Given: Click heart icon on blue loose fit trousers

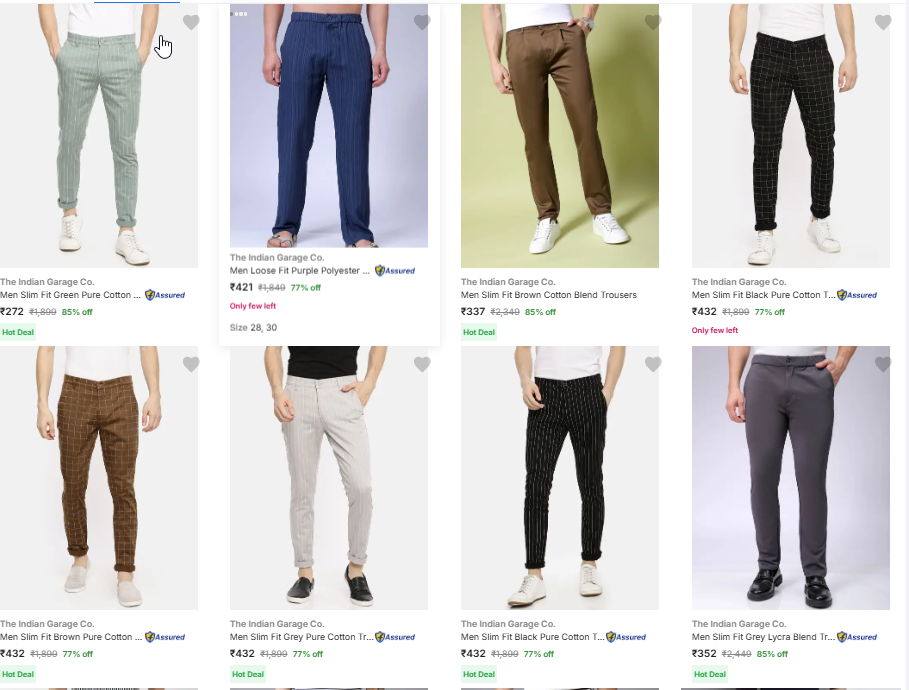Looking at the screenshot, I should click(x=422, y=22).
